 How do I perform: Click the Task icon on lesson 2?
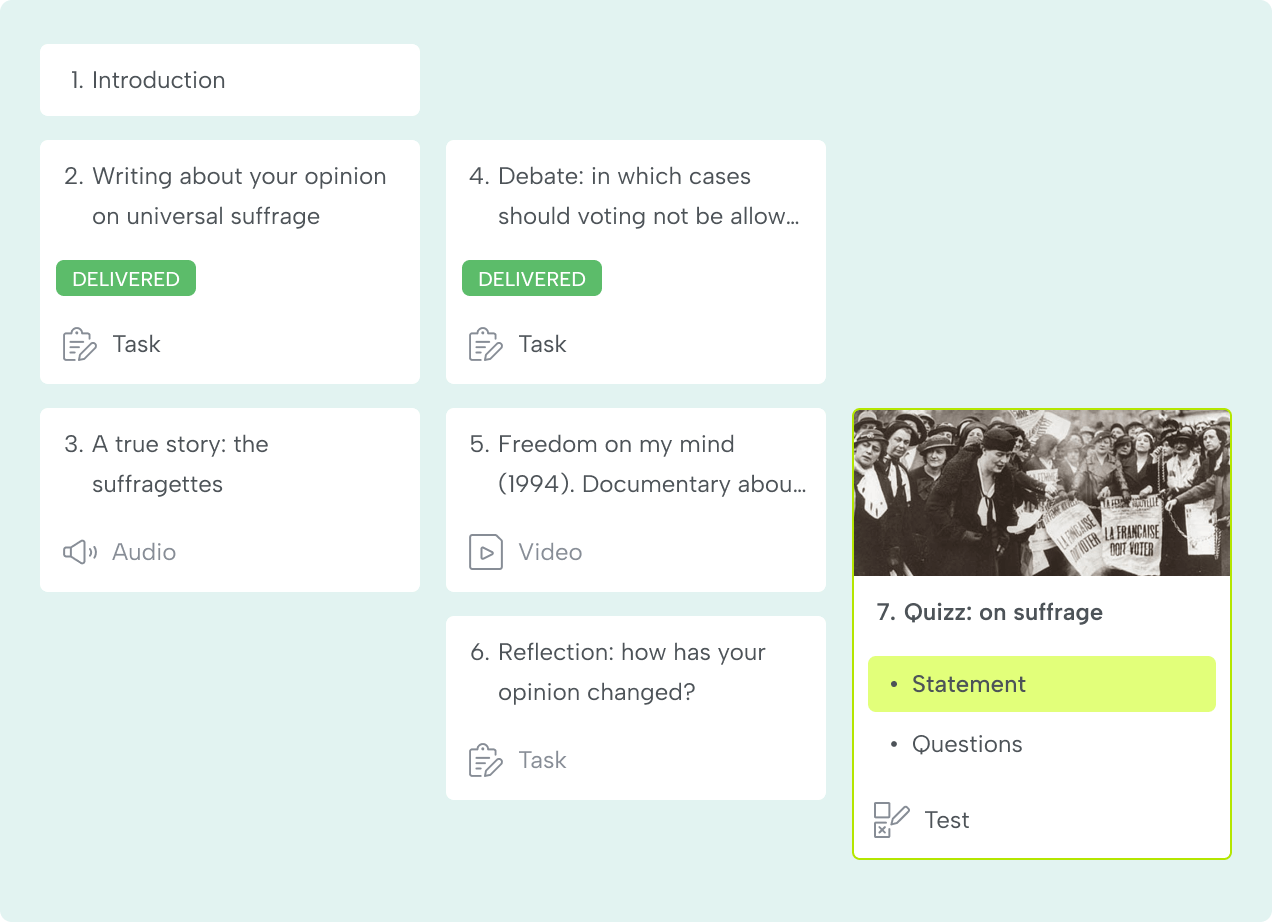[x=80, y=343]
